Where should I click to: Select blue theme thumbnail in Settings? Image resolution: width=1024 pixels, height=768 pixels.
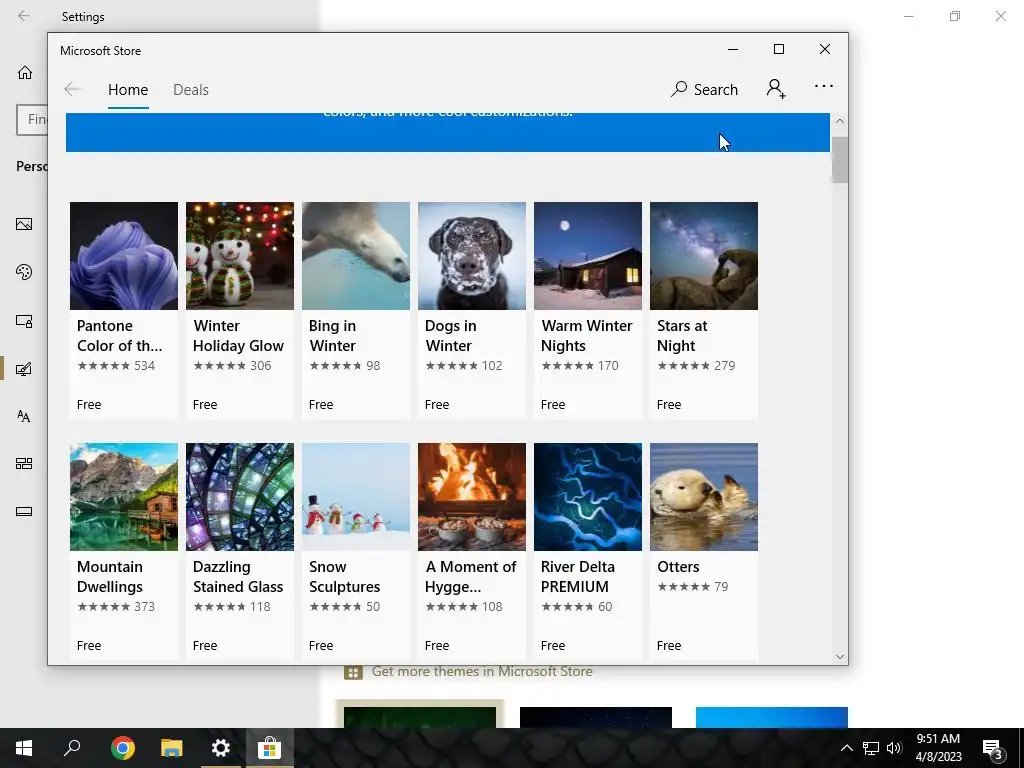[x=772, y=717]
